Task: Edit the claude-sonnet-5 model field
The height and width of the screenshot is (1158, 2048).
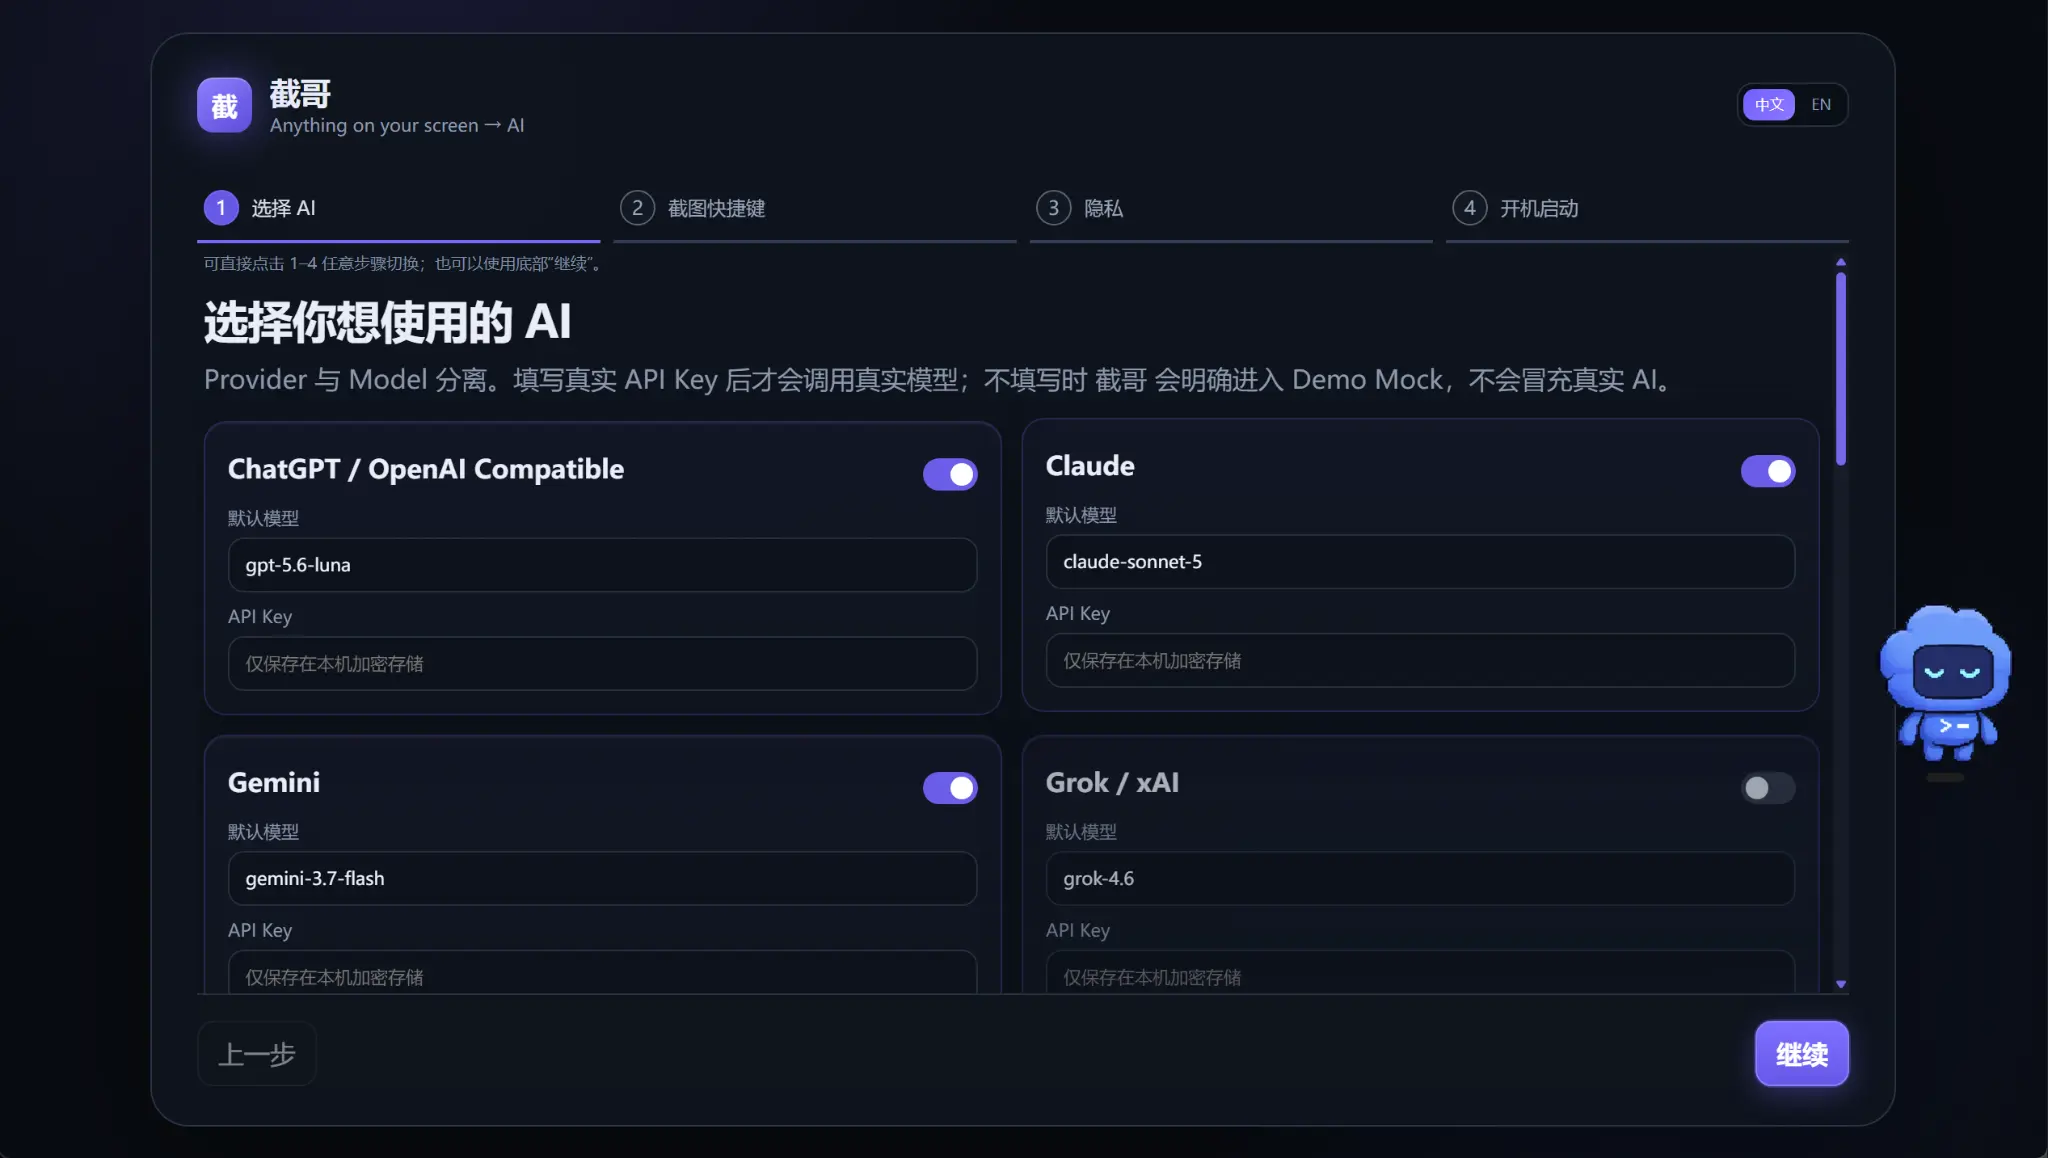Action: click(1420, 562)
